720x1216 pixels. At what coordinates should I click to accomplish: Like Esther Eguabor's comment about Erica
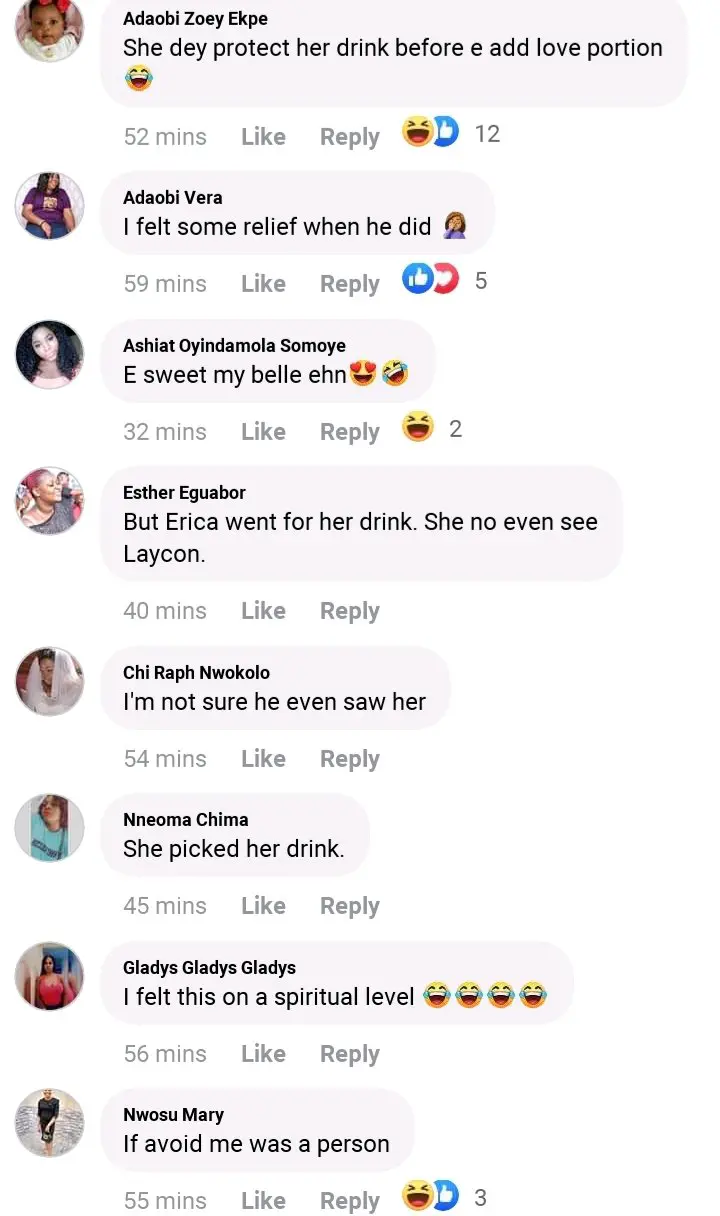pos(263,611)
